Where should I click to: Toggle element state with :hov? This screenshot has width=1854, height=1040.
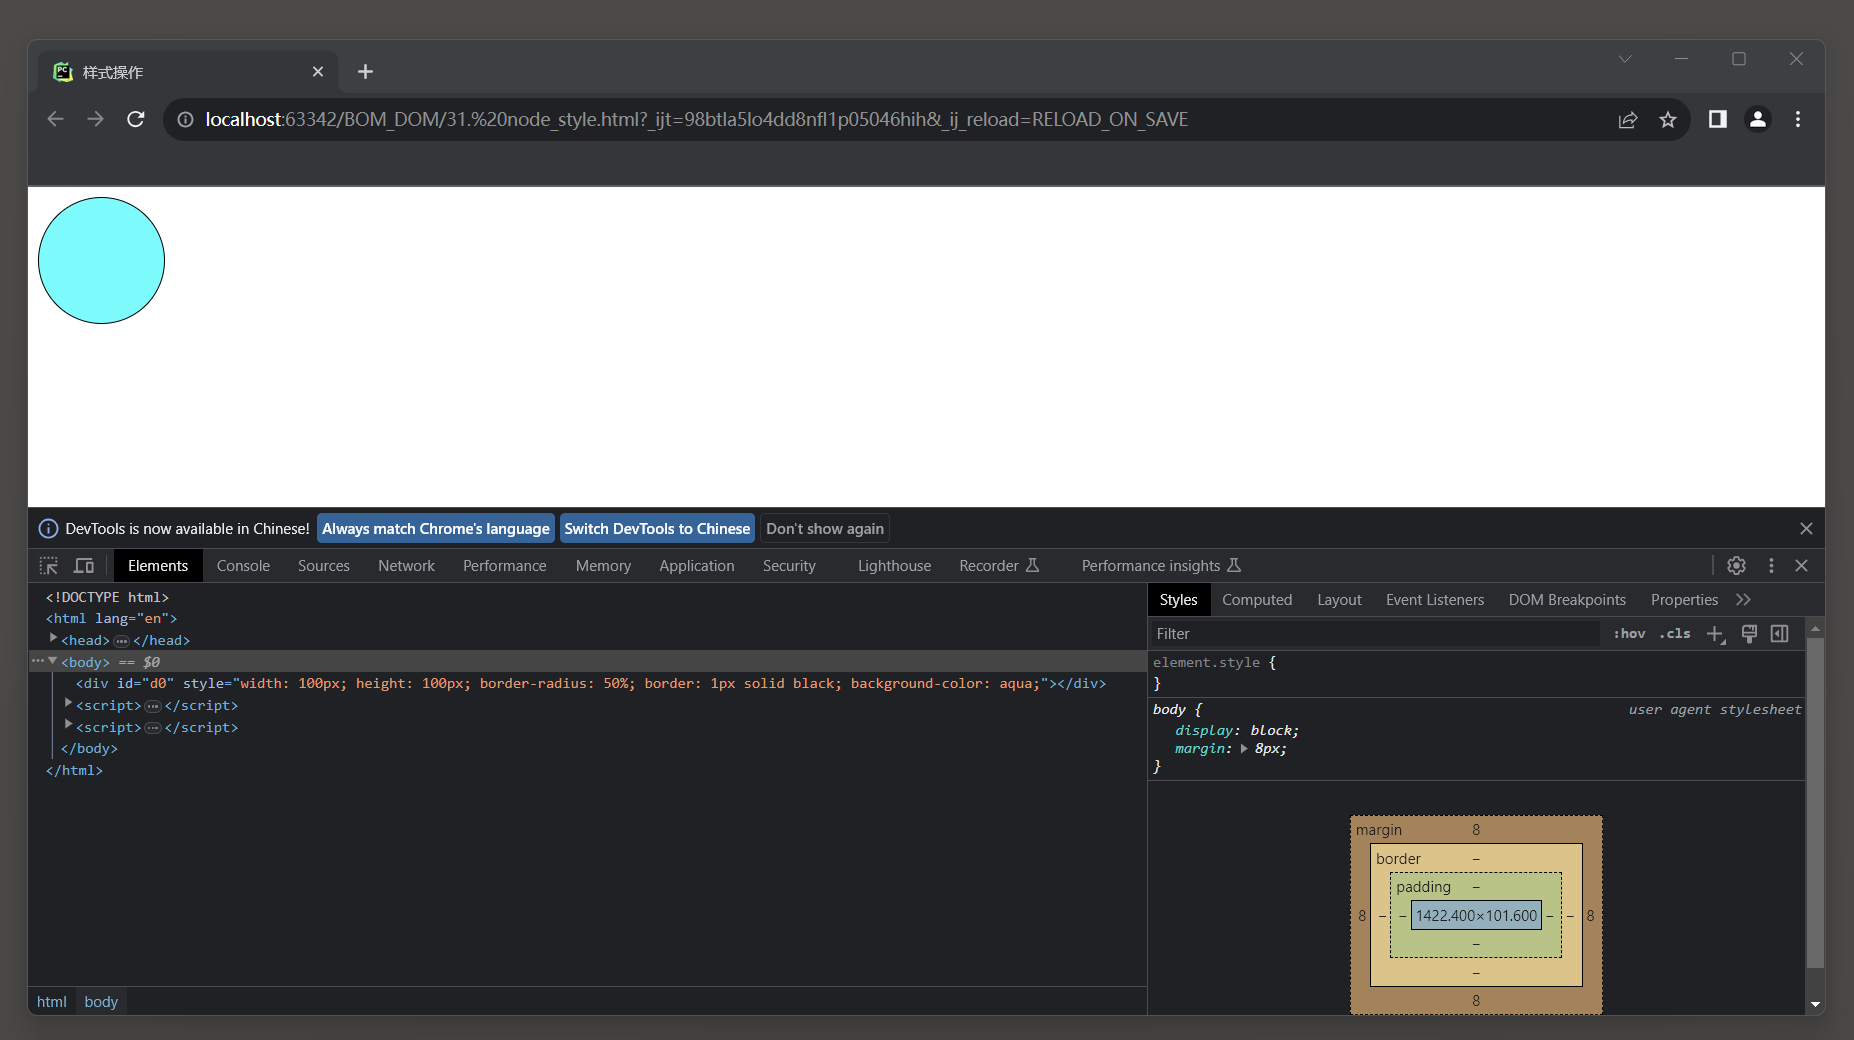pyautogui.click(x=1629, y=634)
